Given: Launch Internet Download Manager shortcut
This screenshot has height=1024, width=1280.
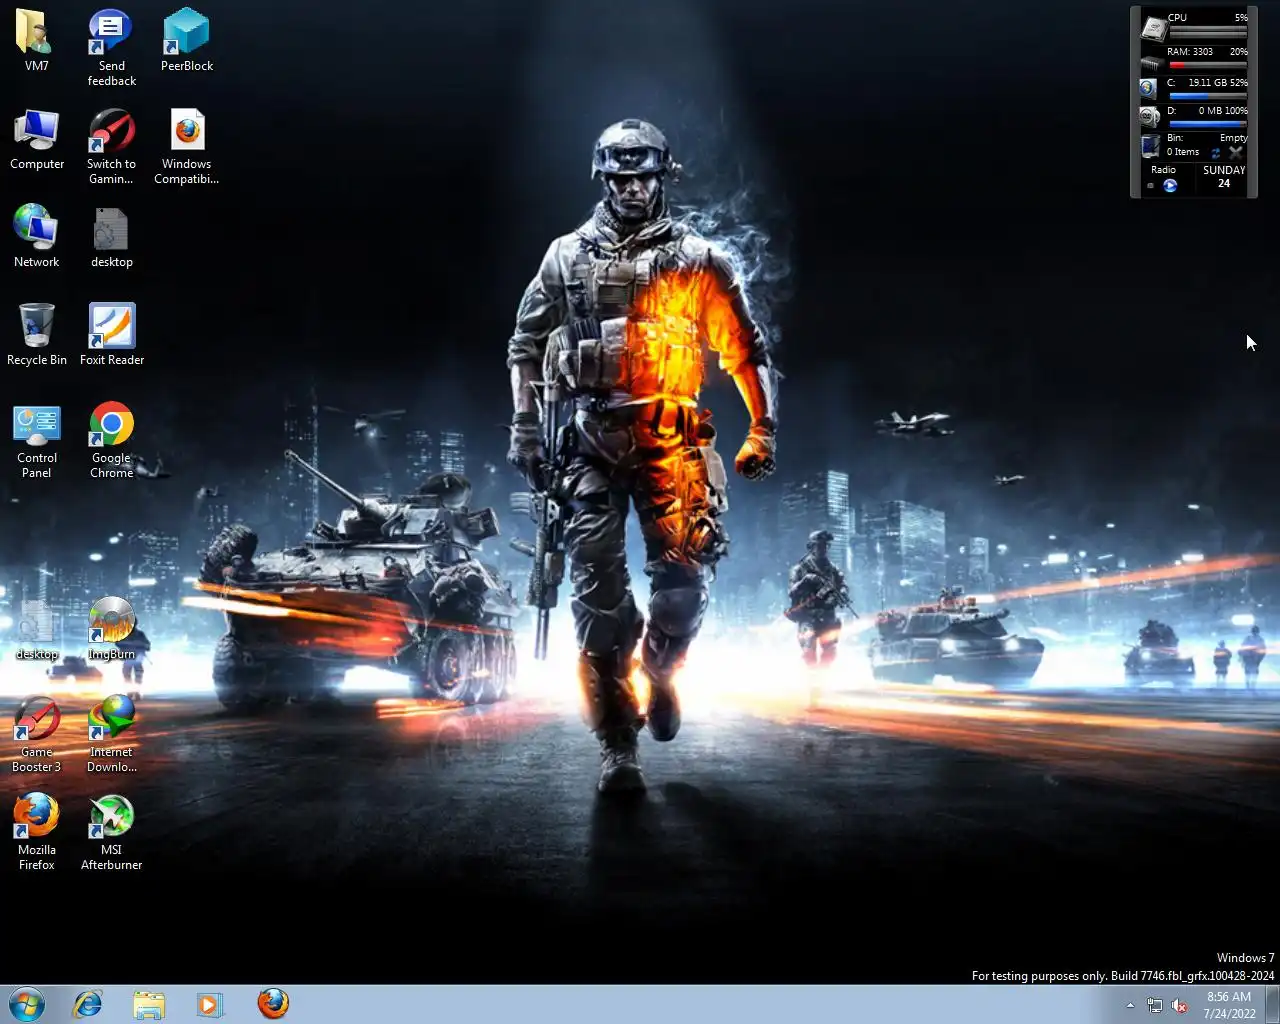Looking at the screenshot, I should (111, 735).
